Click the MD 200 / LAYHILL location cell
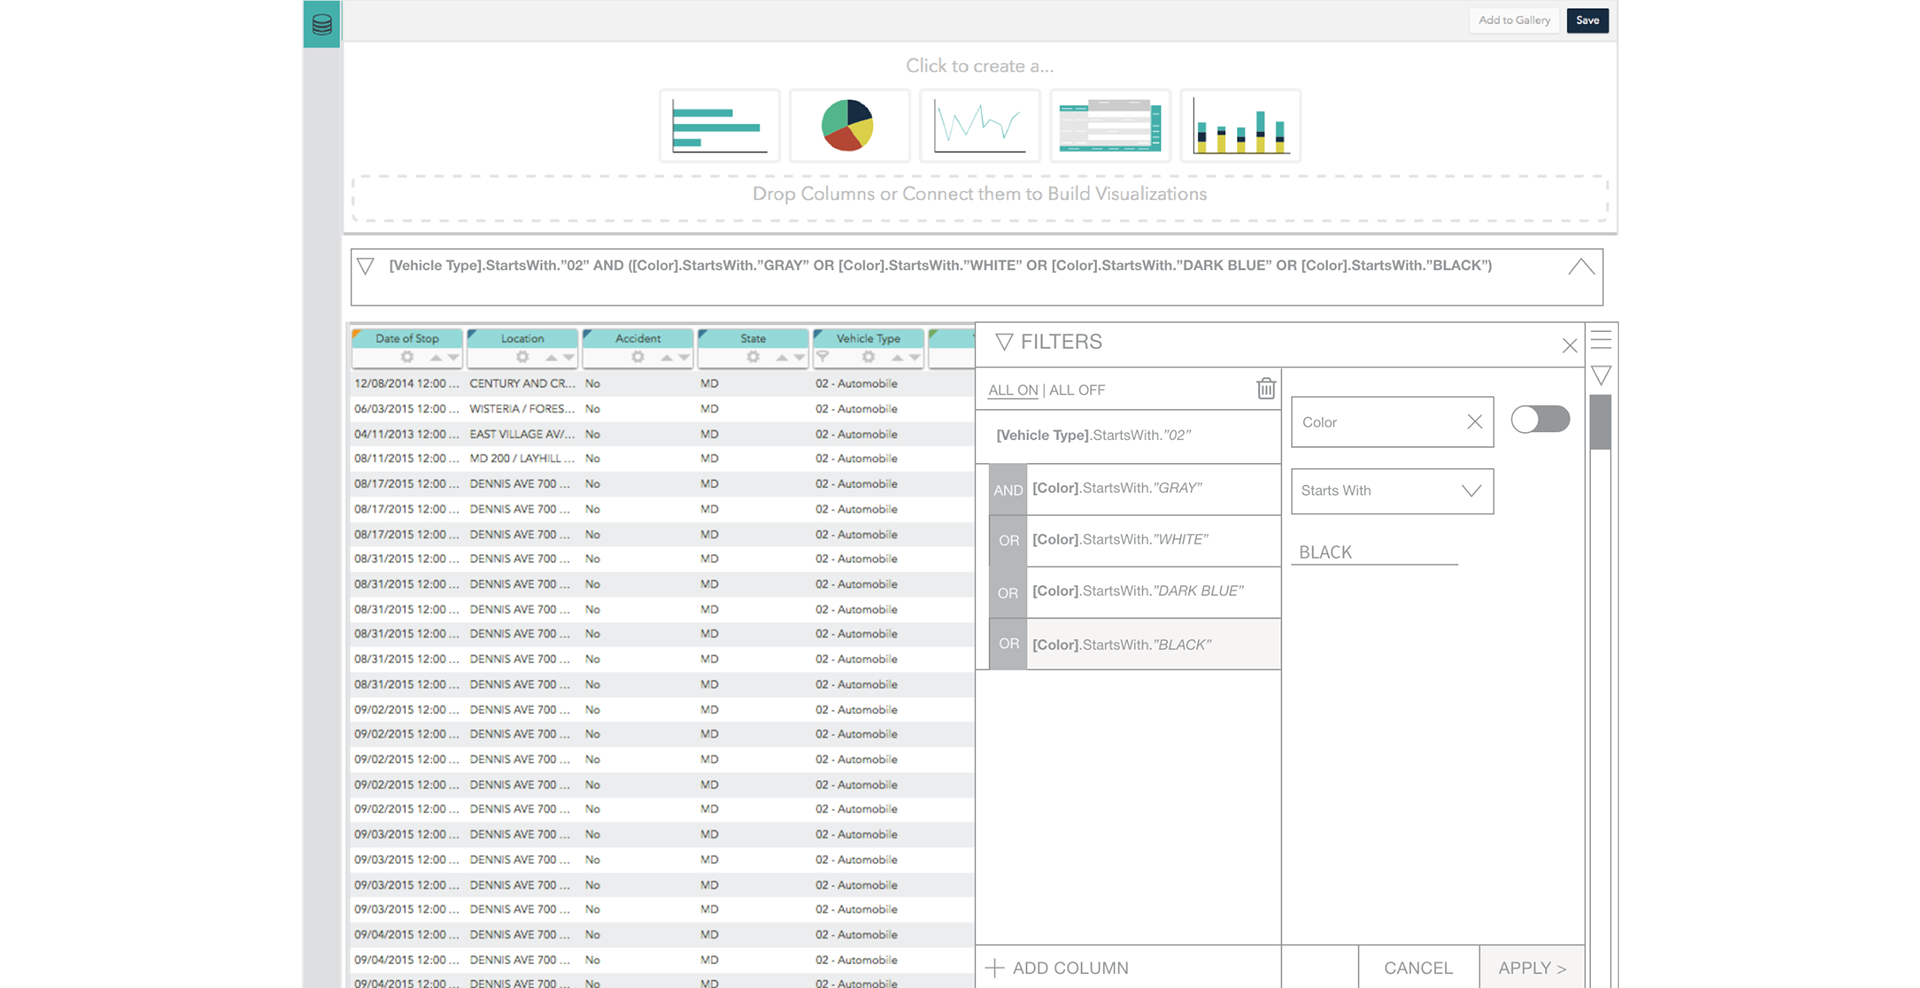 point(522,459)
